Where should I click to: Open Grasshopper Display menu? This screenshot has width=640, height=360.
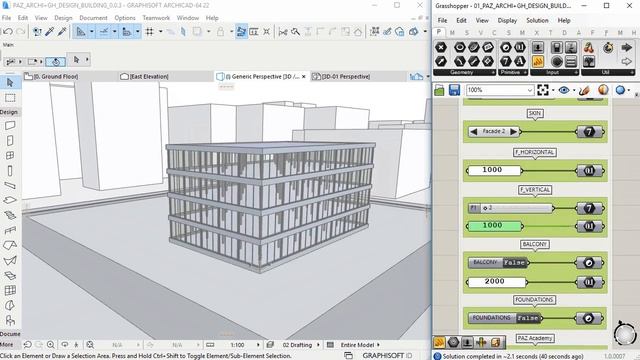coord(507,20)
